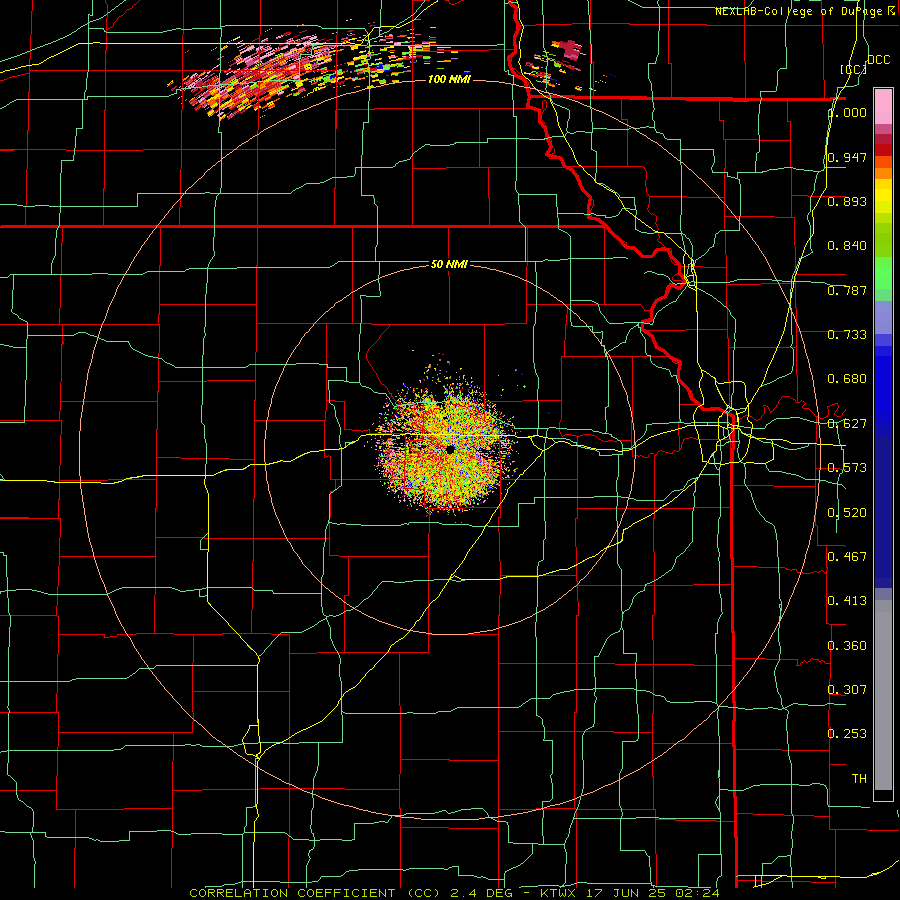
Task: Click the dark red echo block in northeast
Action: point(570,50)
